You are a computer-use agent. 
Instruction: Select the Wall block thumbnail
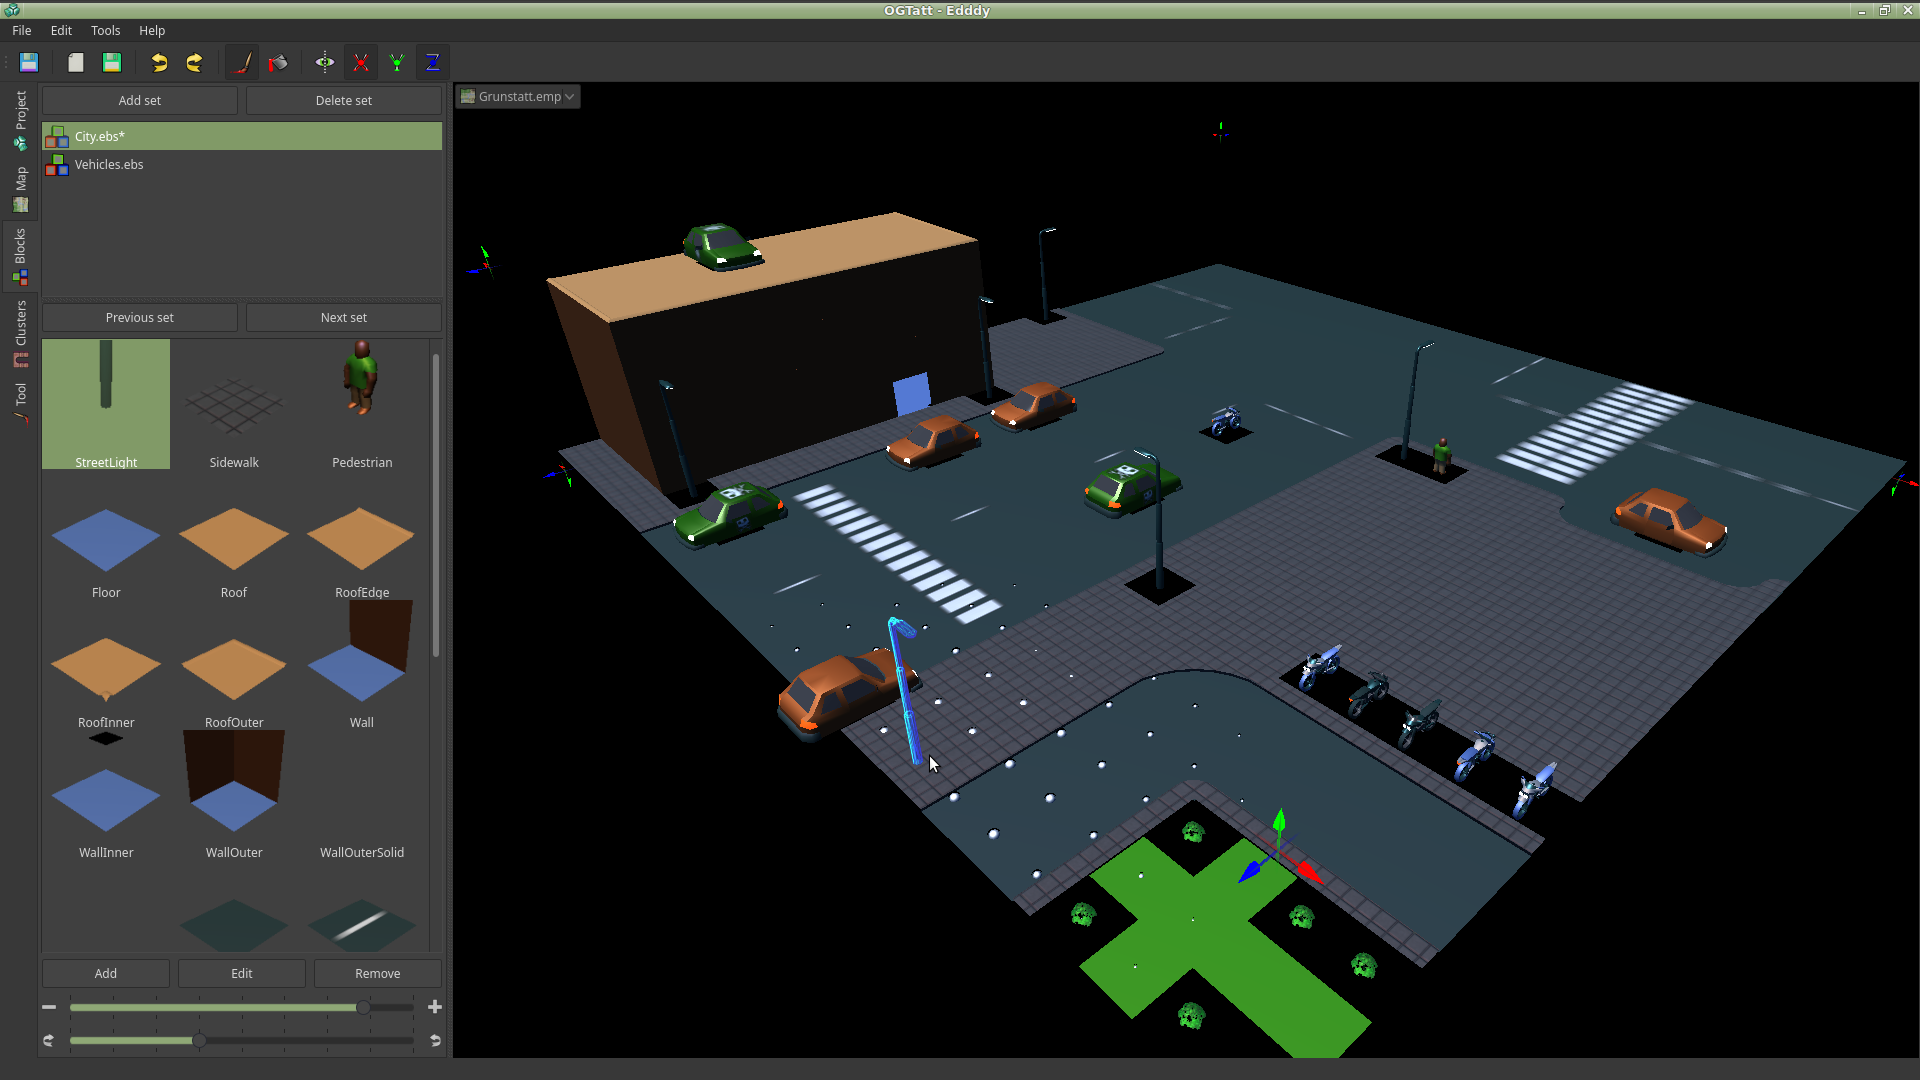[x=362, y=665]
